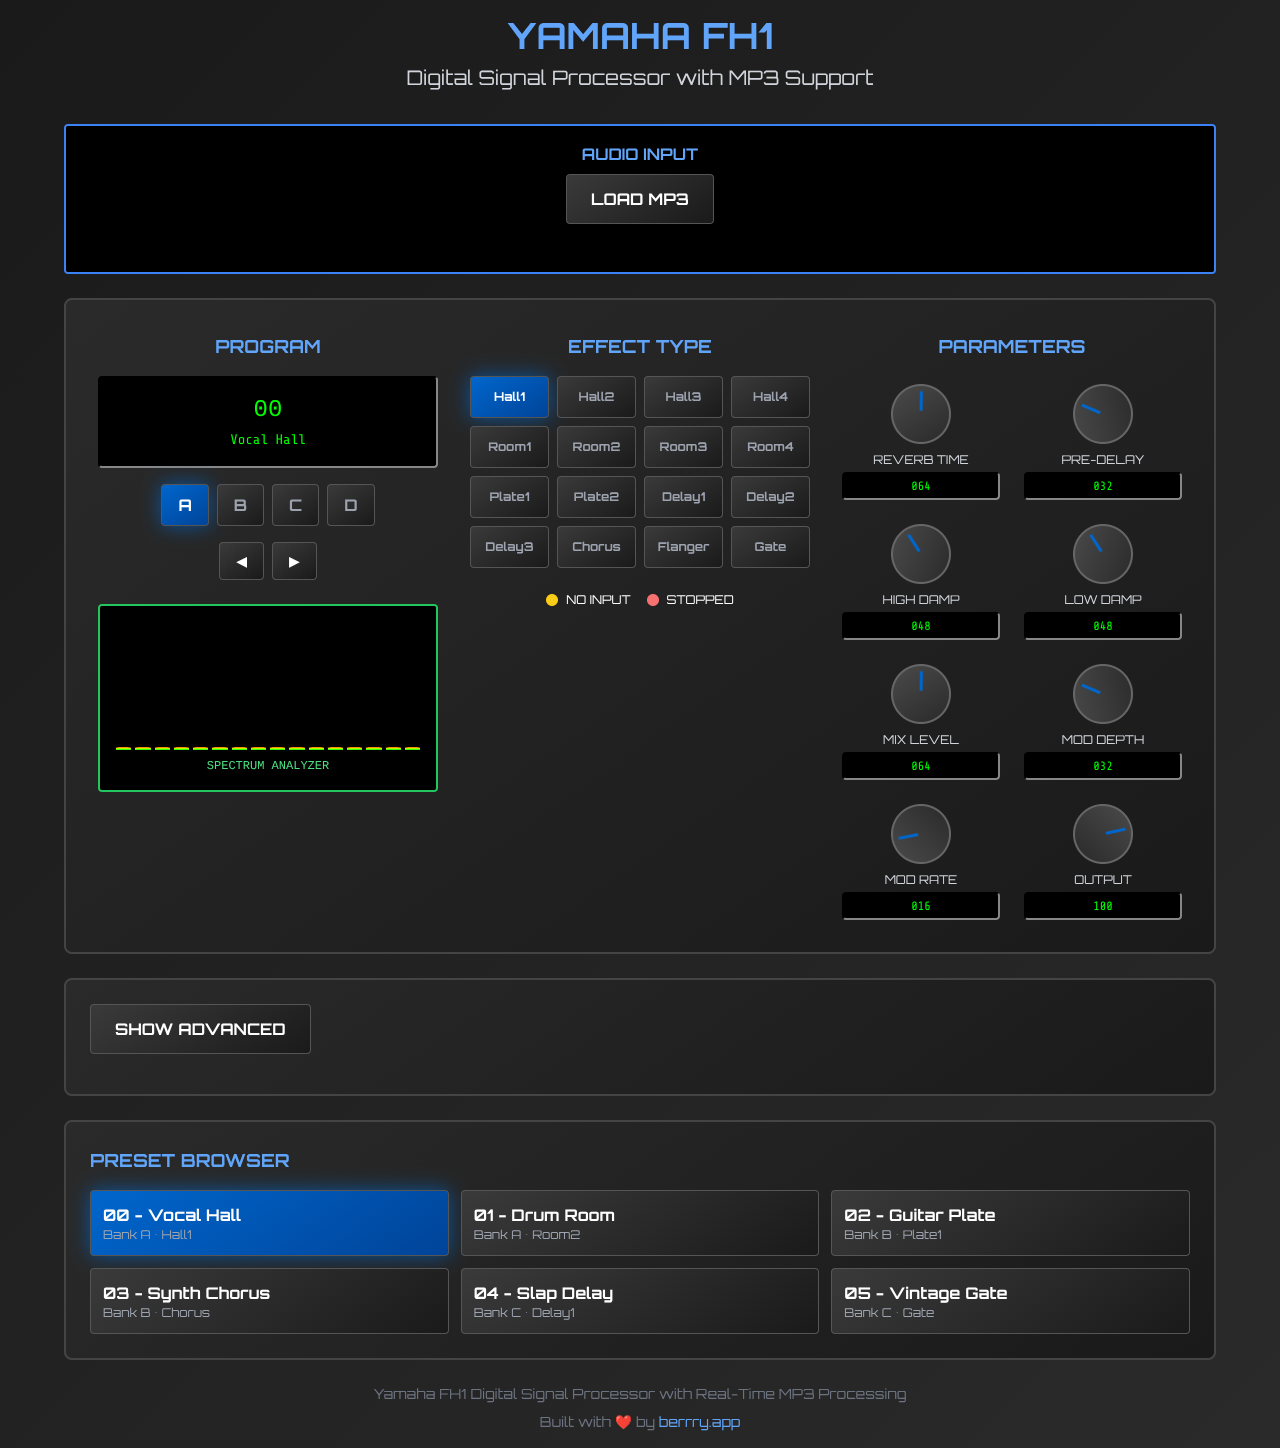Image resolution: width=1280 pixels, height=1448 pixels.
Task: Click the MOD RATE knob
Action: click(920, 833)
